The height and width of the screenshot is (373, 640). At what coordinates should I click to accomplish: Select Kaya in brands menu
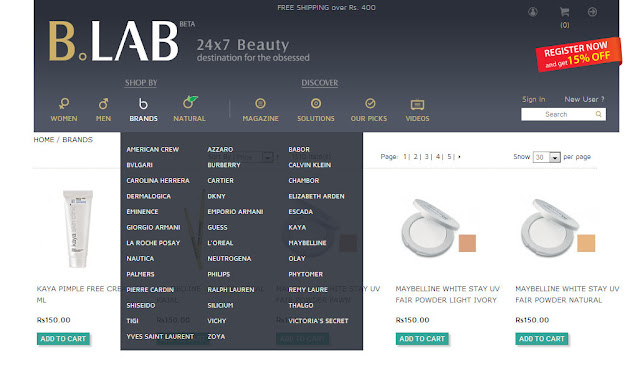(x=297, y=227)
